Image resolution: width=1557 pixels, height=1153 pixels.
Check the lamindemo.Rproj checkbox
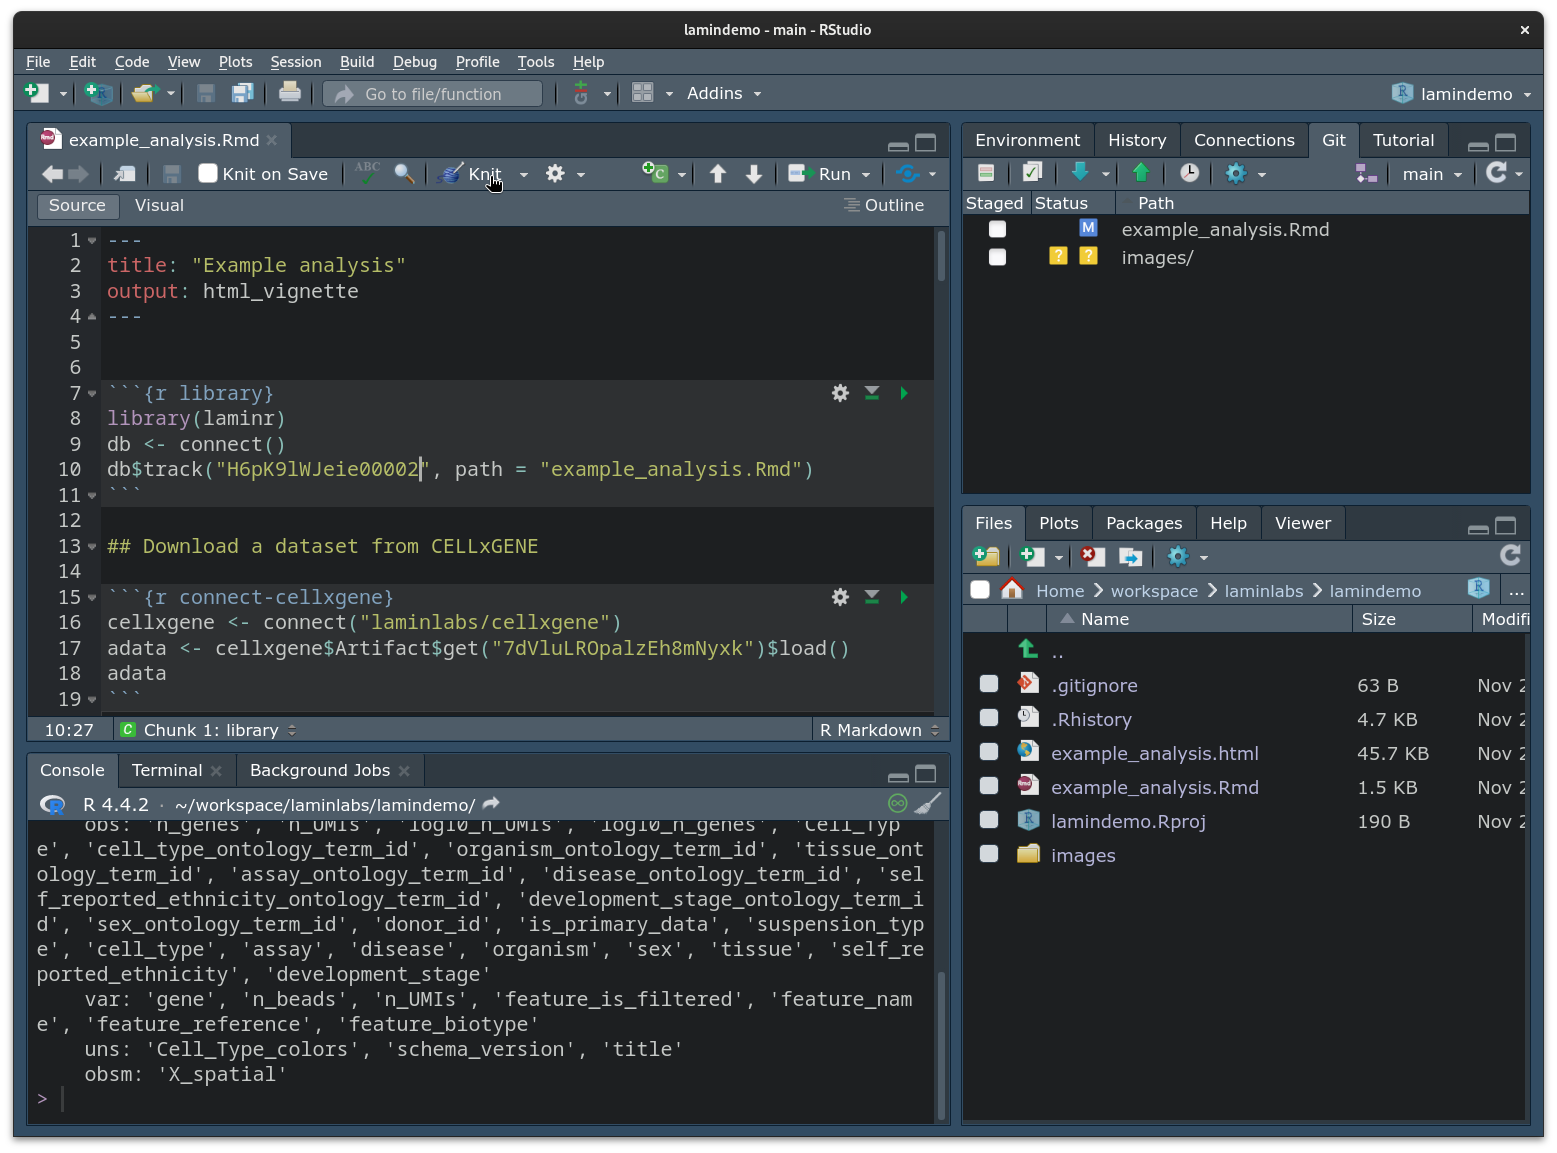click(989, 820)
